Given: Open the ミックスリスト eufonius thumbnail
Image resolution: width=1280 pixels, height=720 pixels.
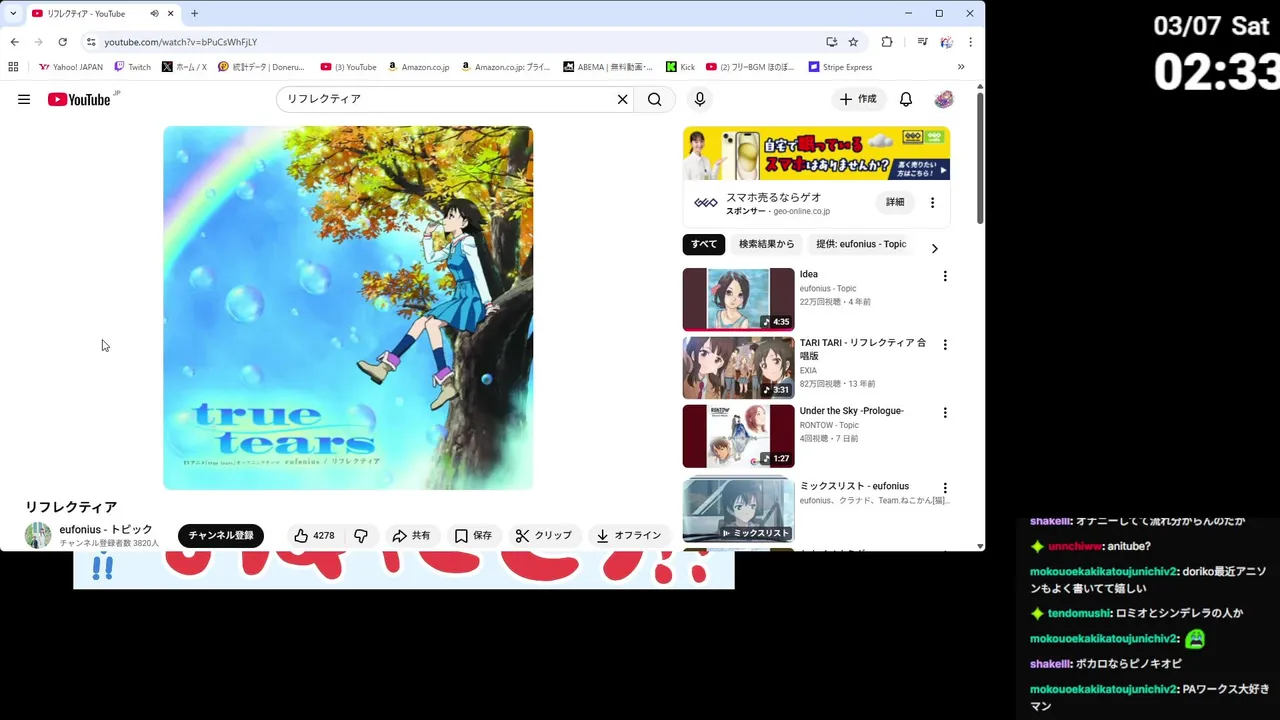Looking at the screenshot, I should 739,510.
